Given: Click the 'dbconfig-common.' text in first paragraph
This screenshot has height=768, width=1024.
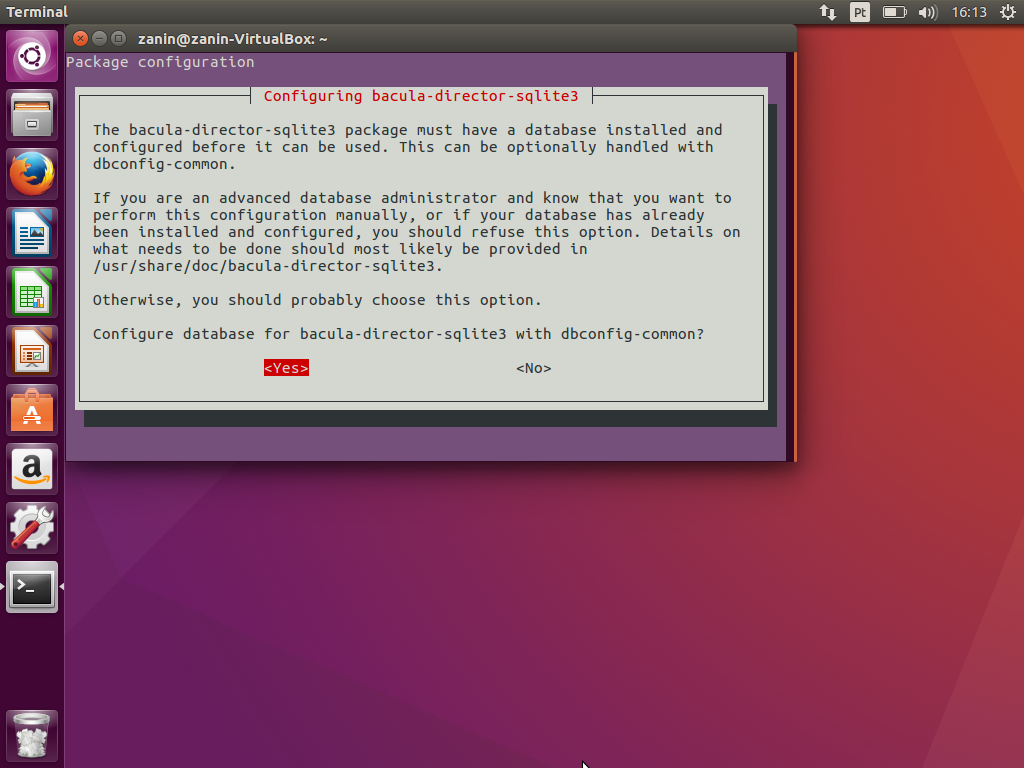Looking at the screenshot, I should pos(164,164).
